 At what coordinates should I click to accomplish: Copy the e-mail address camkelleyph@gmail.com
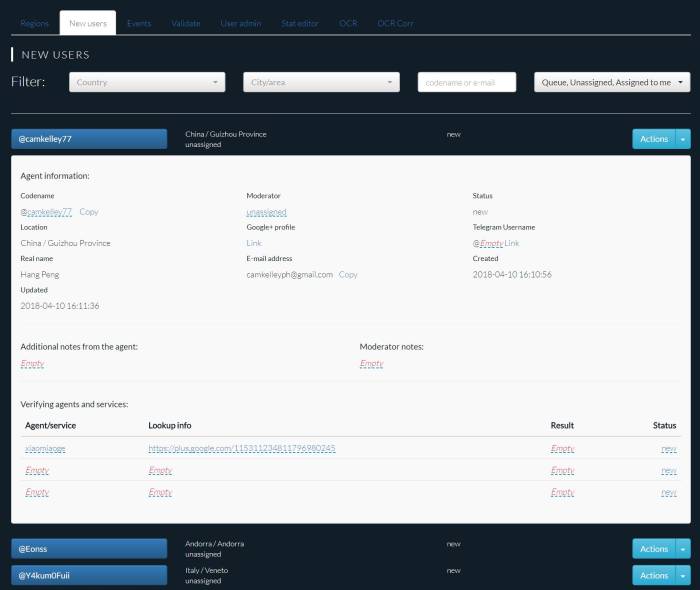tap(348, 274)
